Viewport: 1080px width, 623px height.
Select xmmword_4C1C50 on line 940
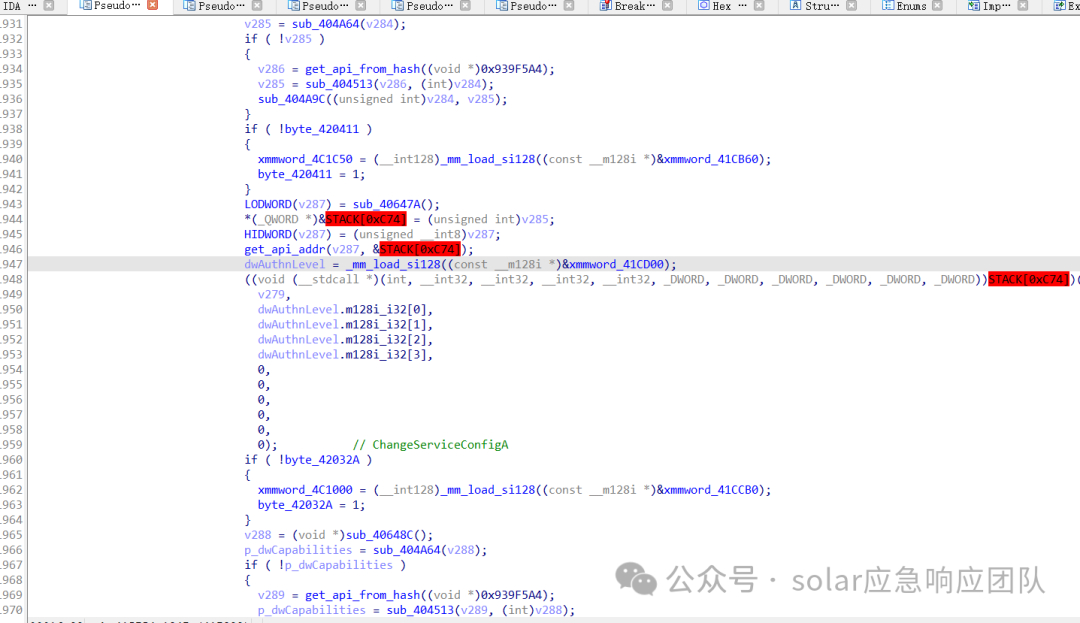(305, 159)
